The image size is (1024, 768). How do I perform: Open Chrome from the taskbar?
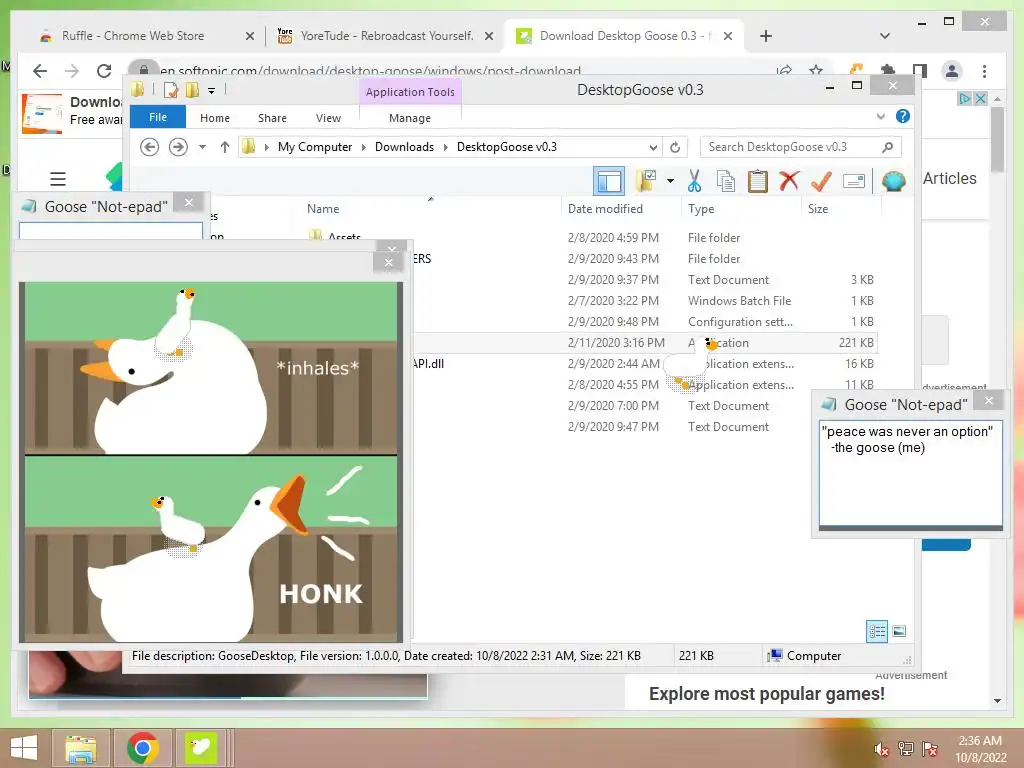142,748
